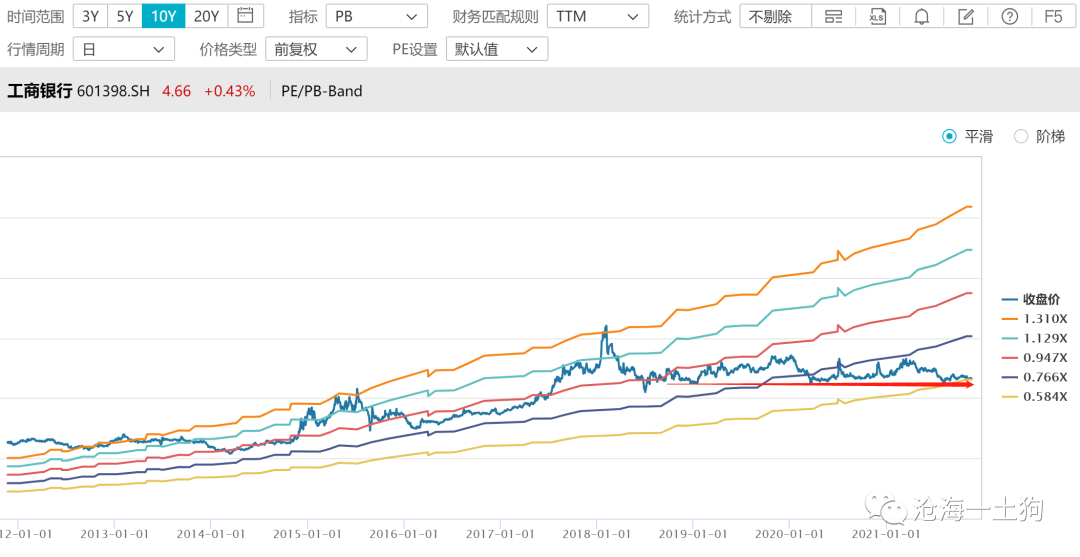Open the alert bell icon
The width and height of the screenshot is (1080, 557).
tap(921, 17)
